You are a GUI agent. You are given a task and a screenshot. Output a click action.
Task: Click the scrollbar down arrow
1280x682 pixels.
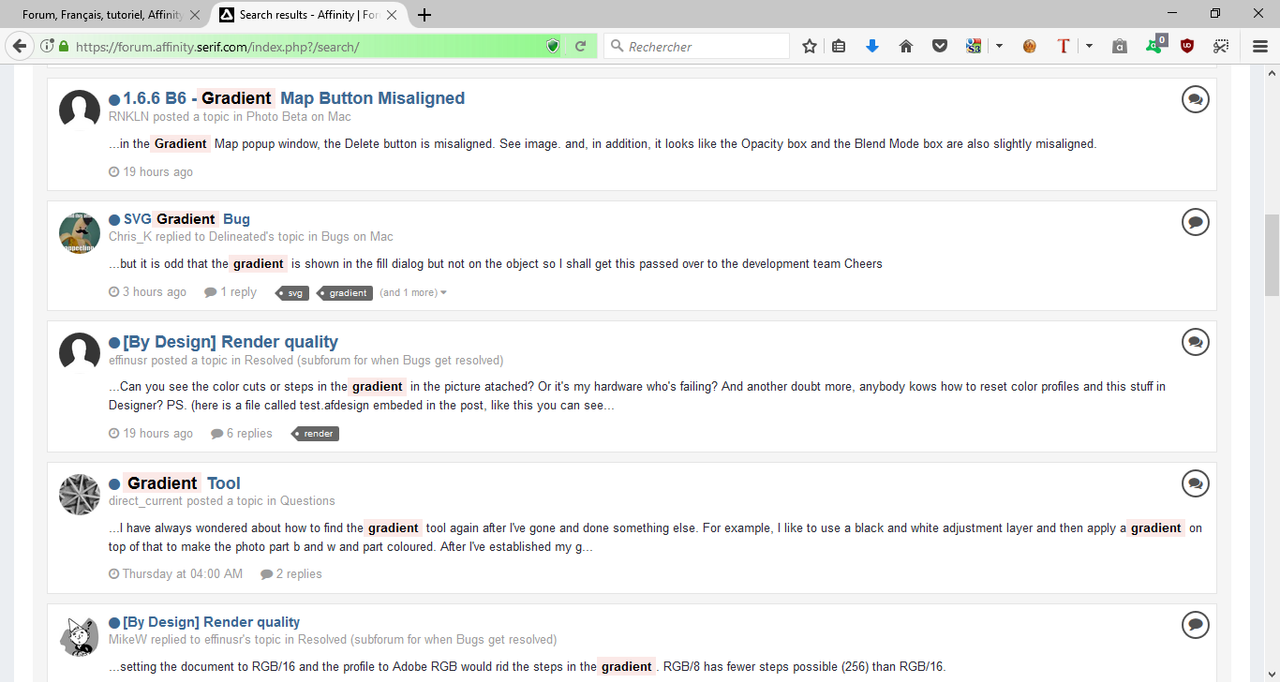coord(1272,672)
